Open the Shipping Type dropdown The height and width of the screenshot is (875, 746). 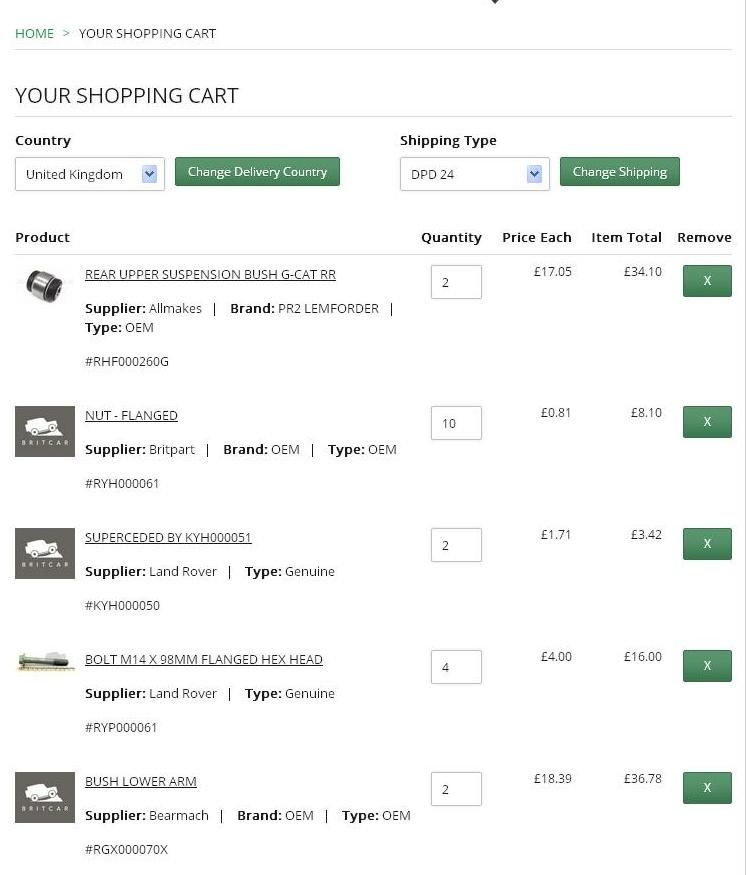(475, 174)
